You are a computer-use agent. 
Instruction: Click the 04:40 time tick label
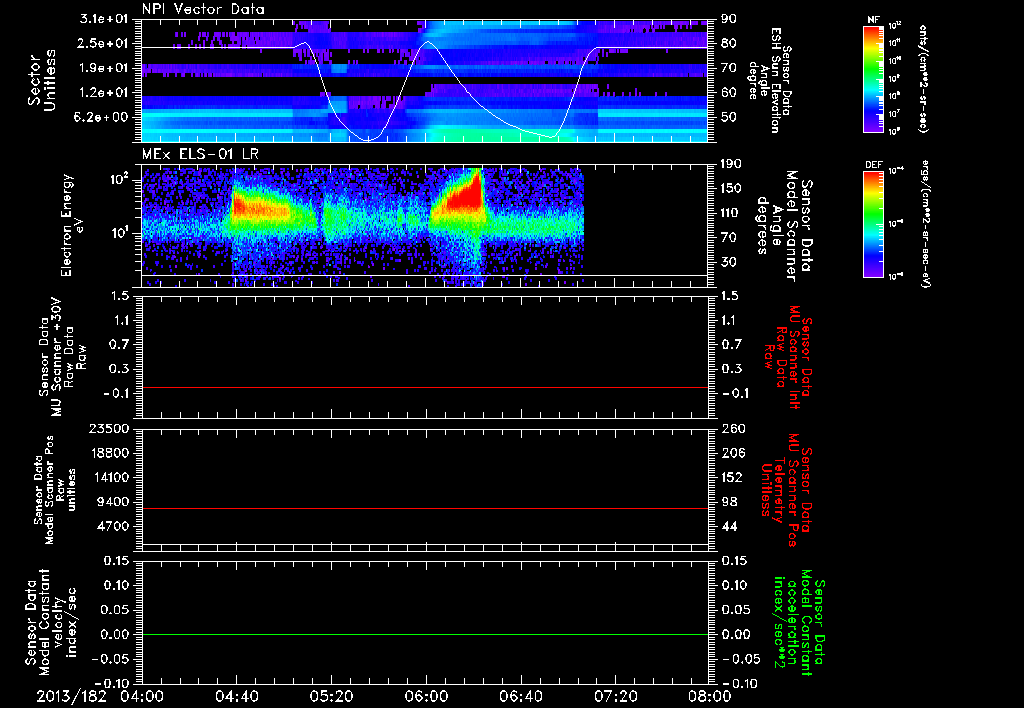pos(236,696)
